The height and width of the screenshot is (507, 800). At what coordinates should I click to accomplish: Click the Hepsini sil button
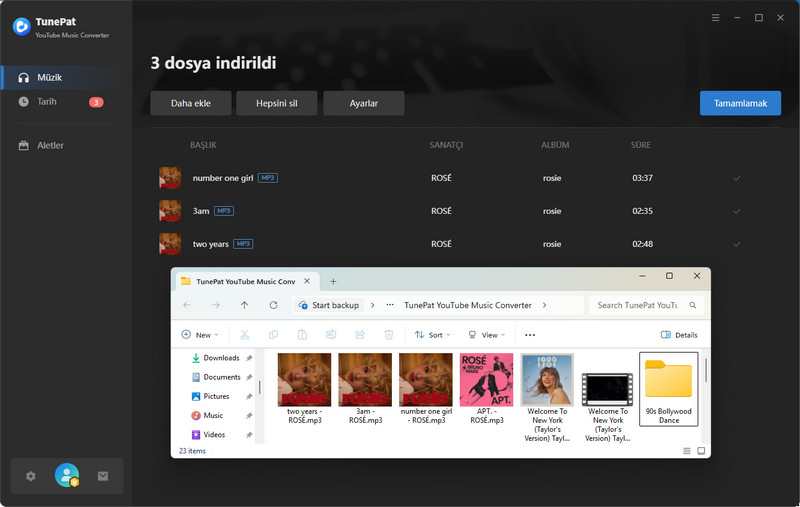(x=277, y=103)
